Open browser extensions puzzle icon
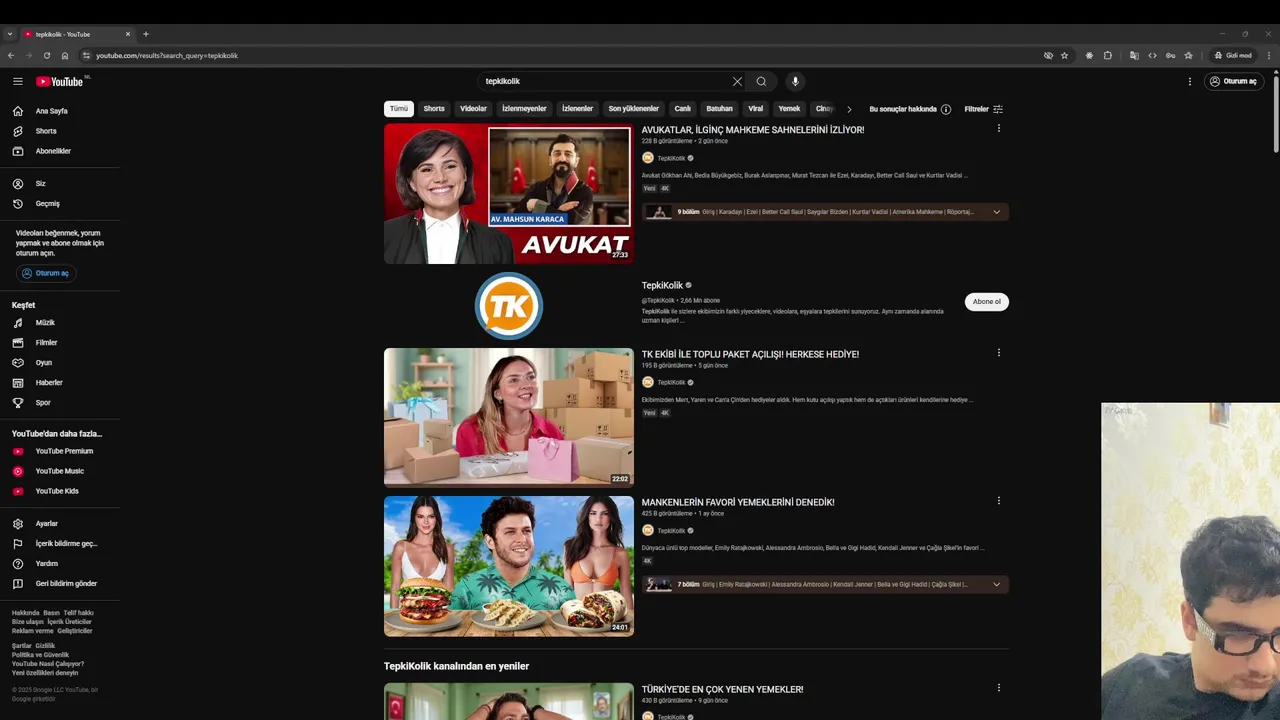The height and width of the screenshot is (720, 1280). coord(1108,55)
